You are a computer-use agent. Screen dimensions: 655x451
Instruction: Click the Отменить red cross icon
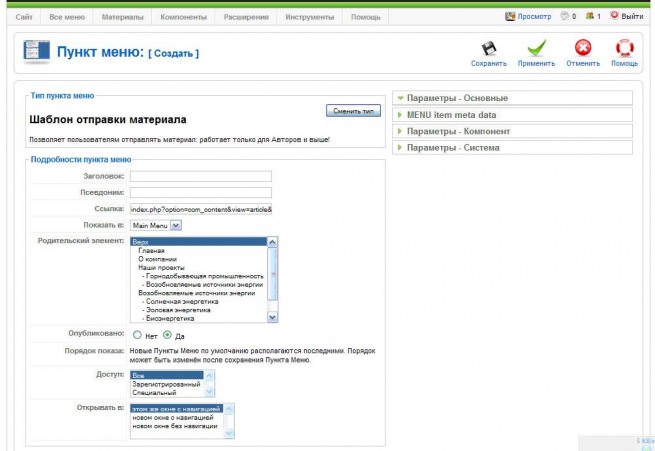[583, 48]
